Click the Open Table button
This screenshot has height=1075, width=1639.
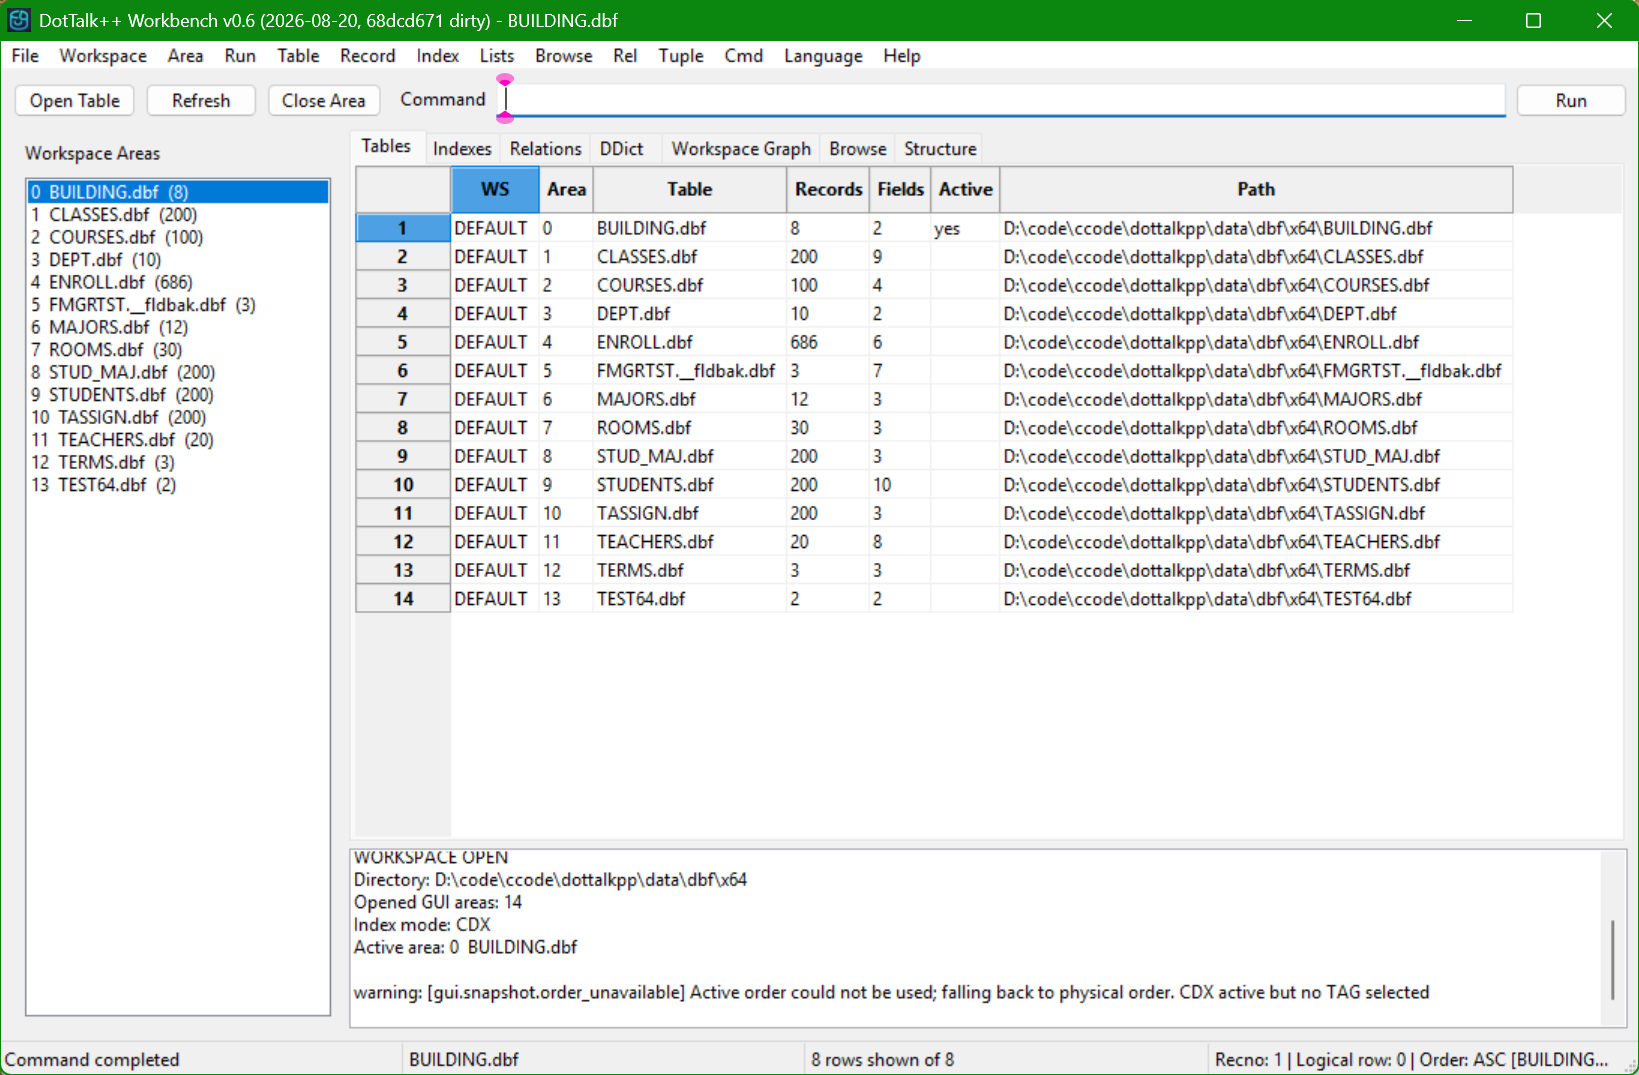[x=75, y=100]
